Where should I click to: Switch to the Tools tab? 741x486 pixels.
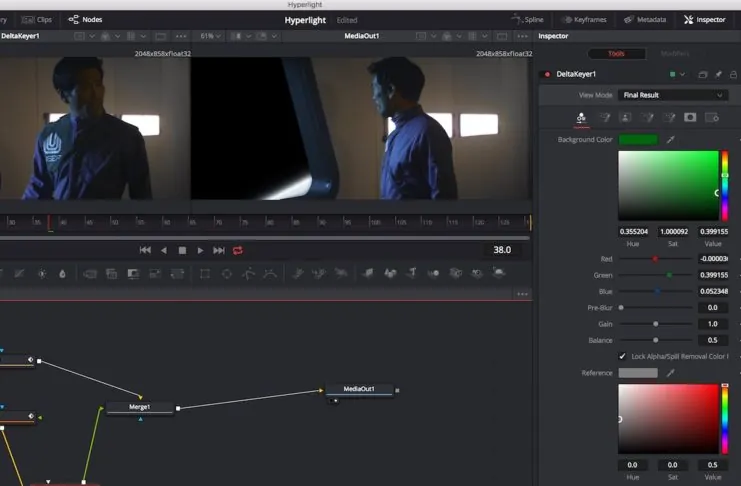tap(616, 53)
